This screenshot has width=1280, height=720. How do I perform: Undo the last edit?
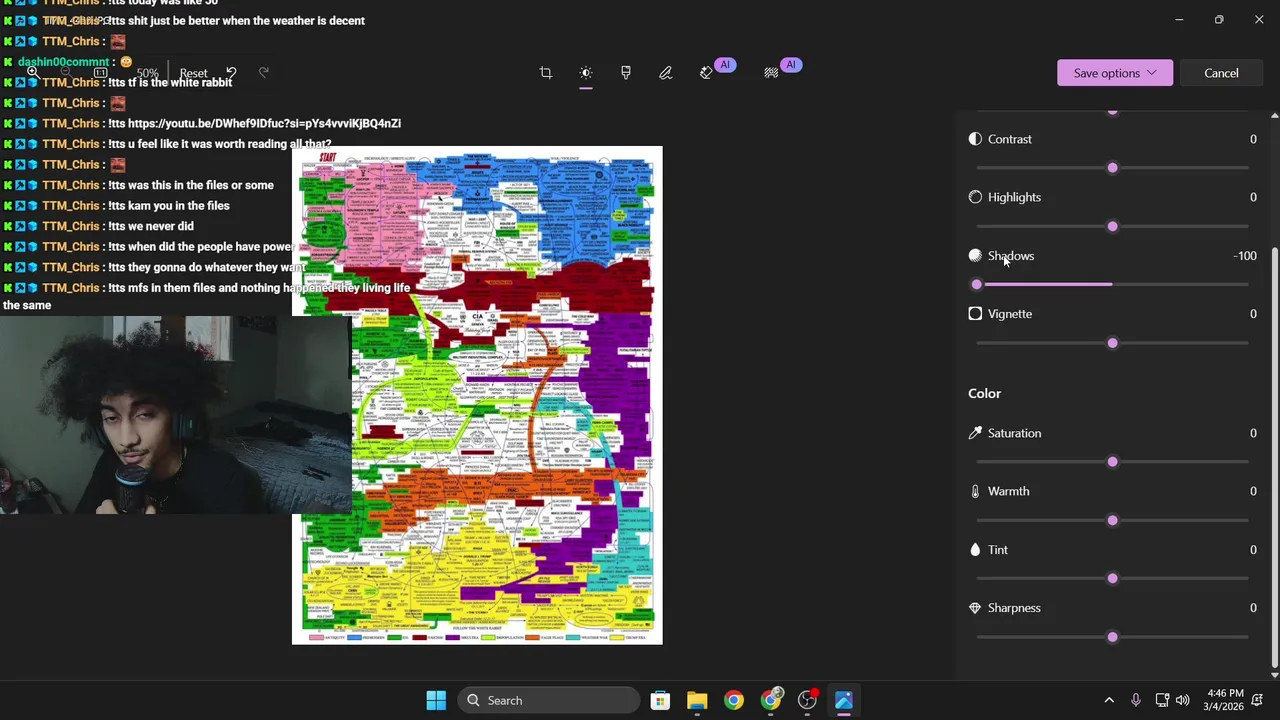click(231, 73)
